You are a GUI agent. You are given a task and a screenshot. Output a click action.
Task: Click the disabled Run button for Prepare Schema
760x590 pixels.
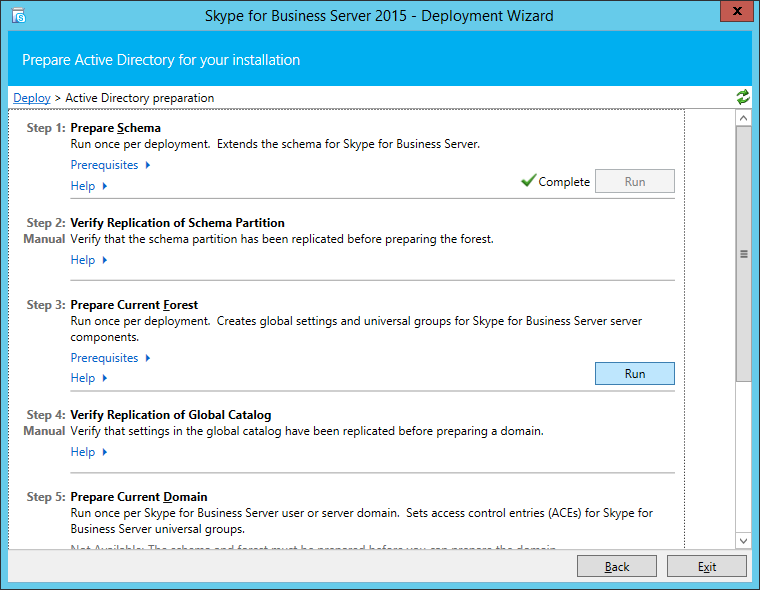634,181
